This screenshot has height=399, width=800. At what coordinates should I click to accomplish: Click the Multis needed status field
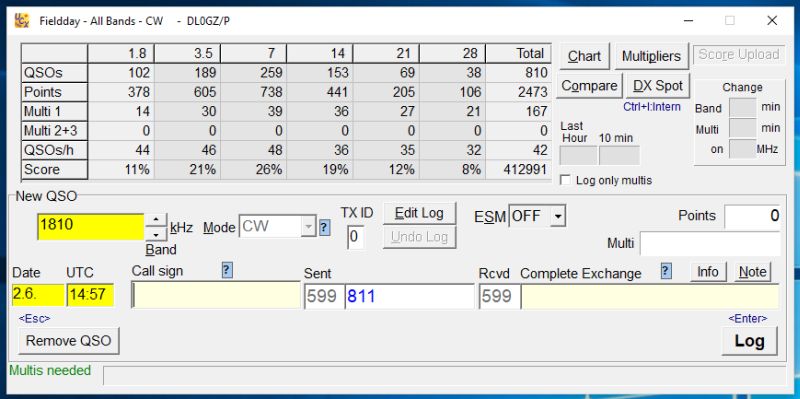tap(444, 375)
